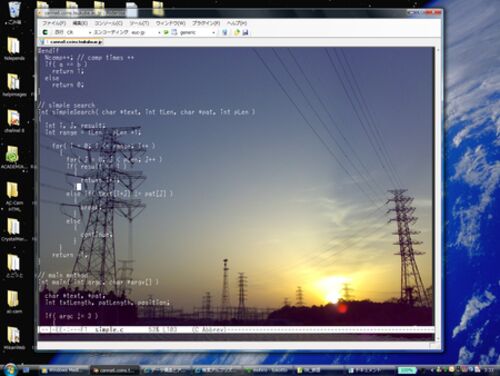
Task: Select the AC-Cam HTML folder on desktop
Action: pyautogui.click(x=14, y=197)
